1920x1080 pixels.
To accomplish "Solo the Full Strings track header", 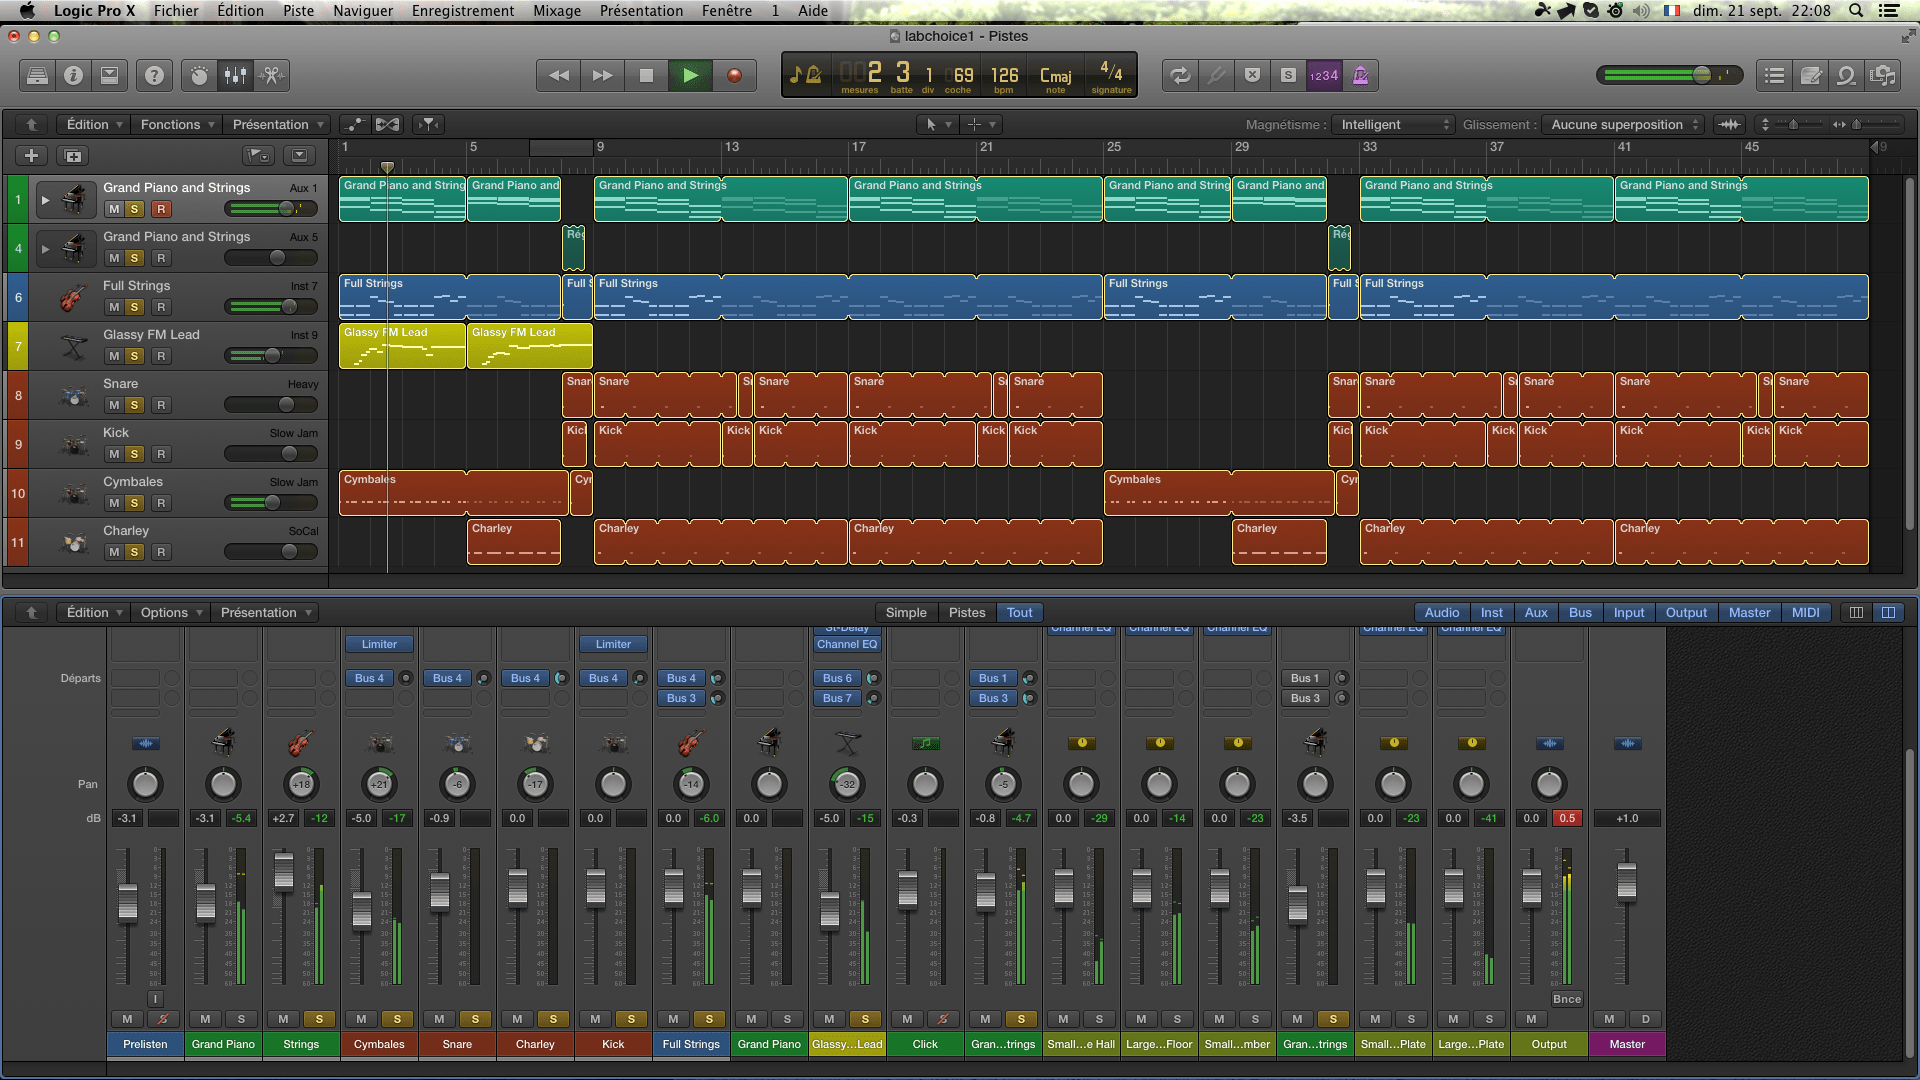I will (134, 307).
